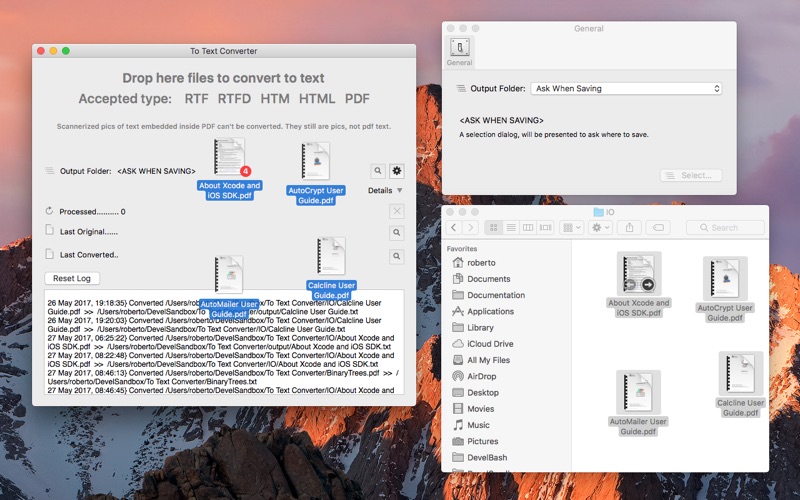Open settings with the gear button
Viewport: 800px width, 500px height.
396,171
